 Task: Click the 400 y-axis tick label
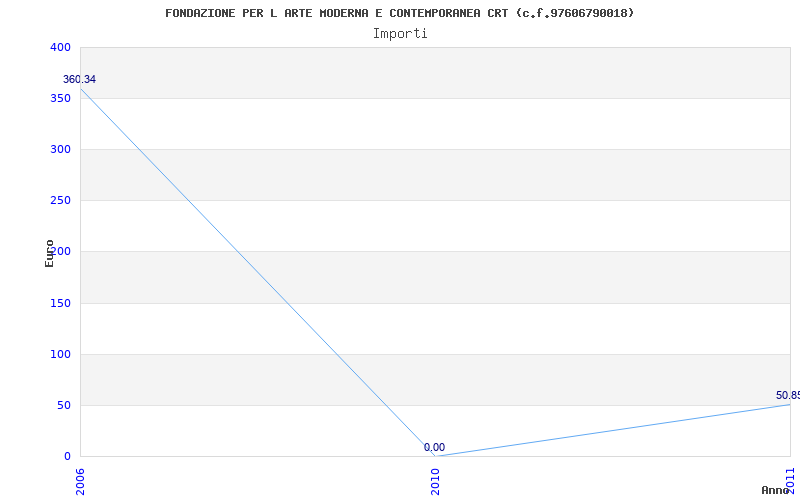pyautogui.click(x=60, y=47)
